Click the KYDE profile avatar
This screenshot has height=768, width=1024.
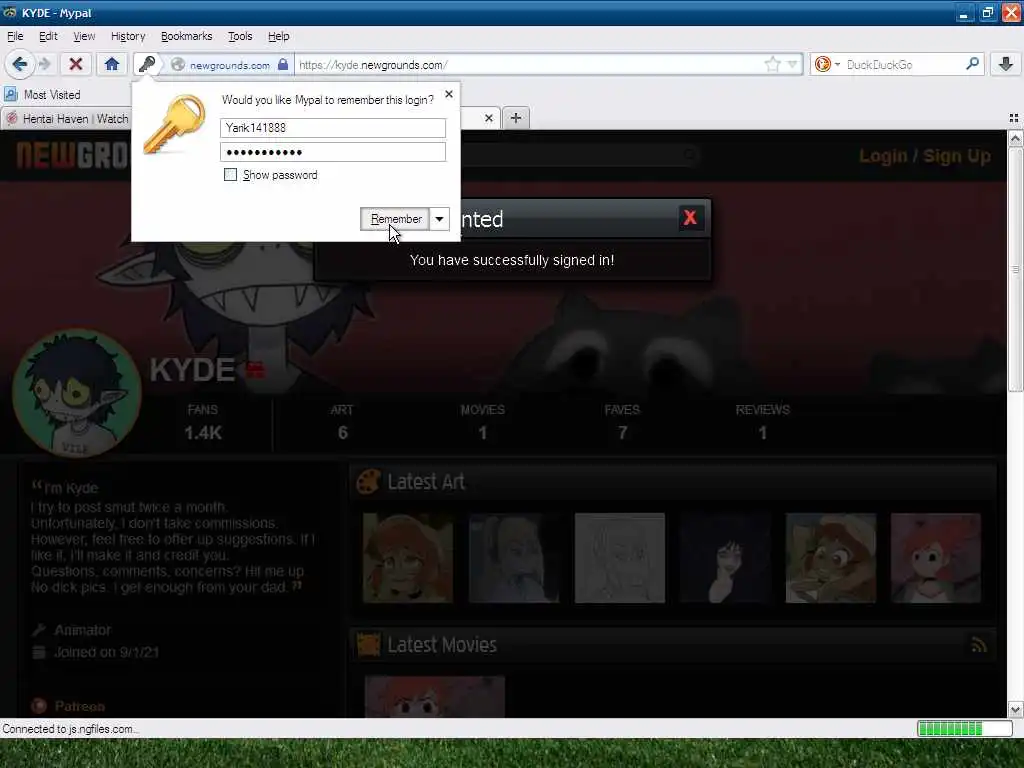[76, 393]
